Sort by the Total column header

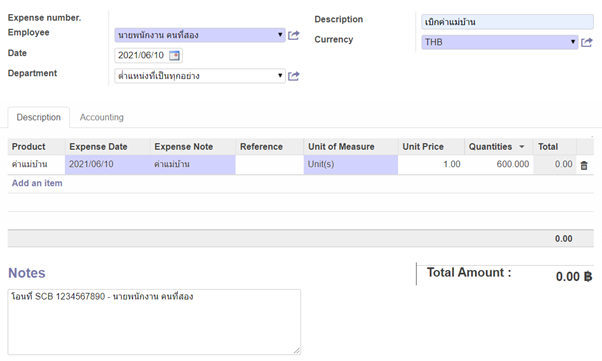click(555, 147)
